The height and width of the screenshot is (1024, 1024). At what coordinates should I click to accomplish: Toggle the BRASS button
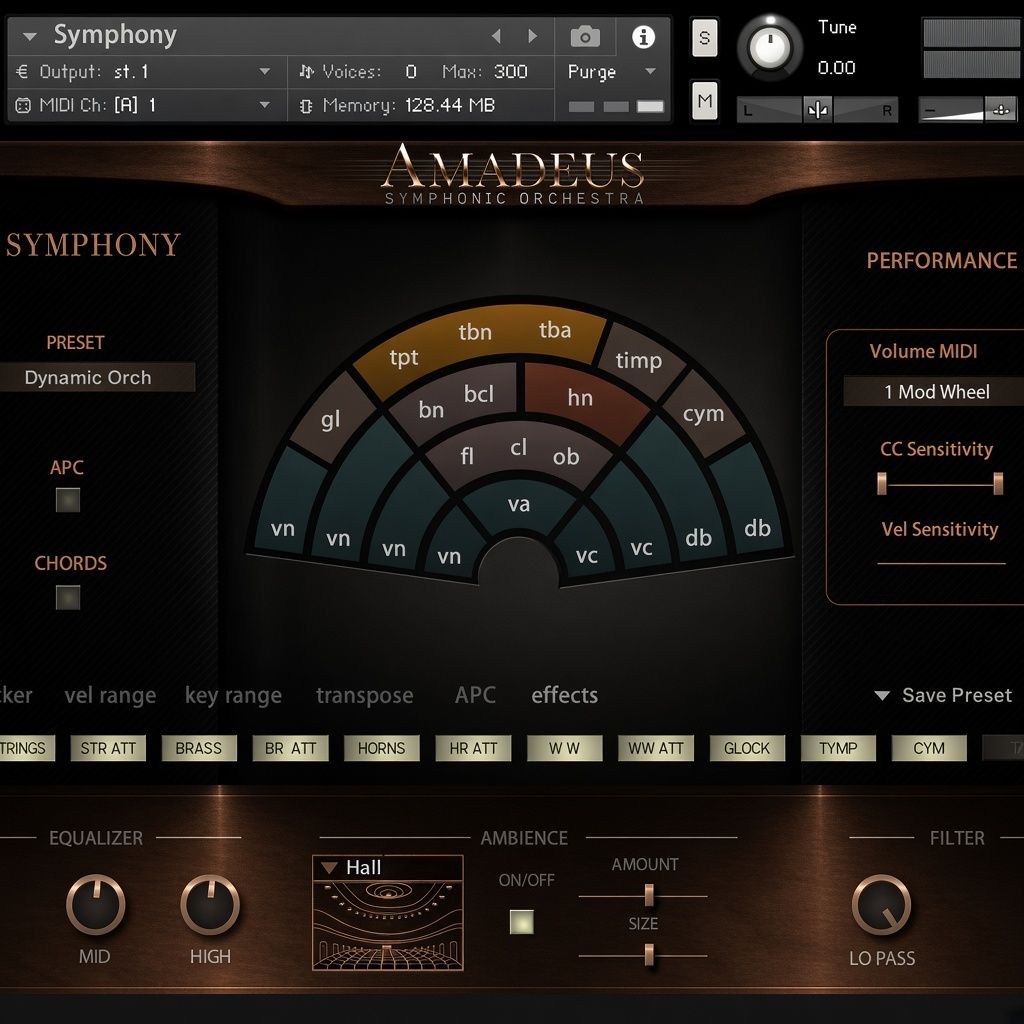199,748
